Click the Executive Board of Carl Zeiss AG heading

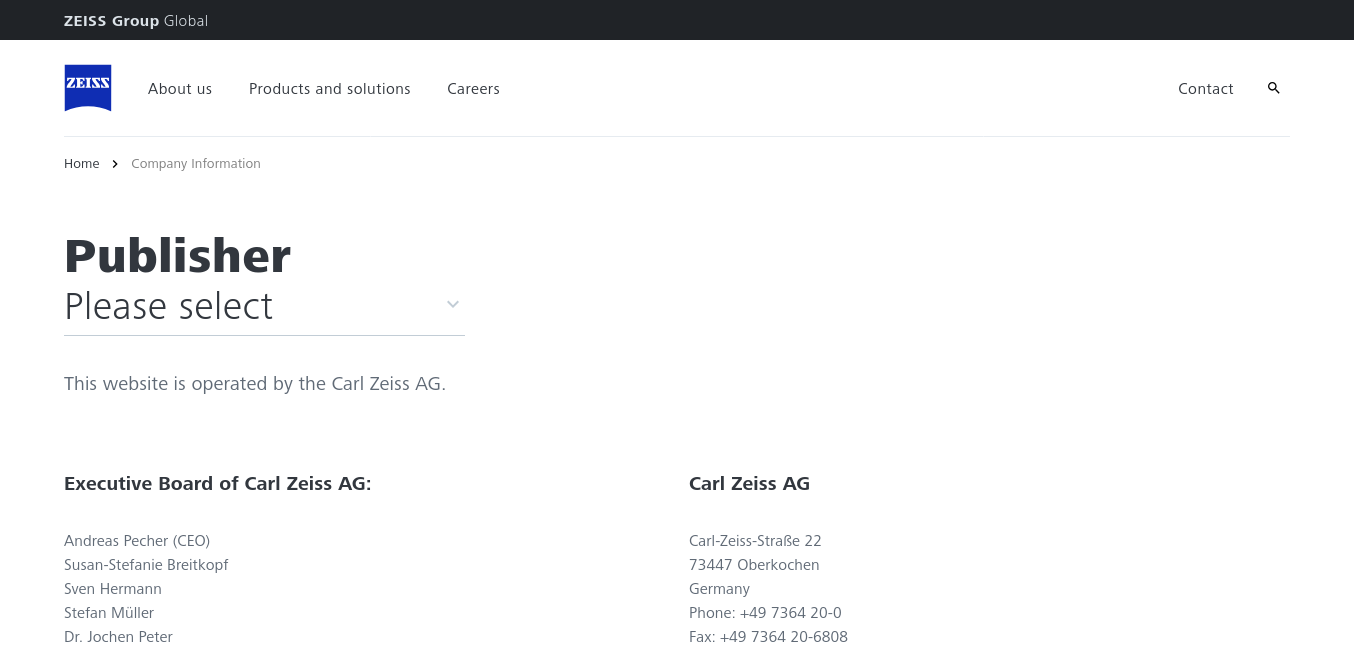tap(218, 484)
